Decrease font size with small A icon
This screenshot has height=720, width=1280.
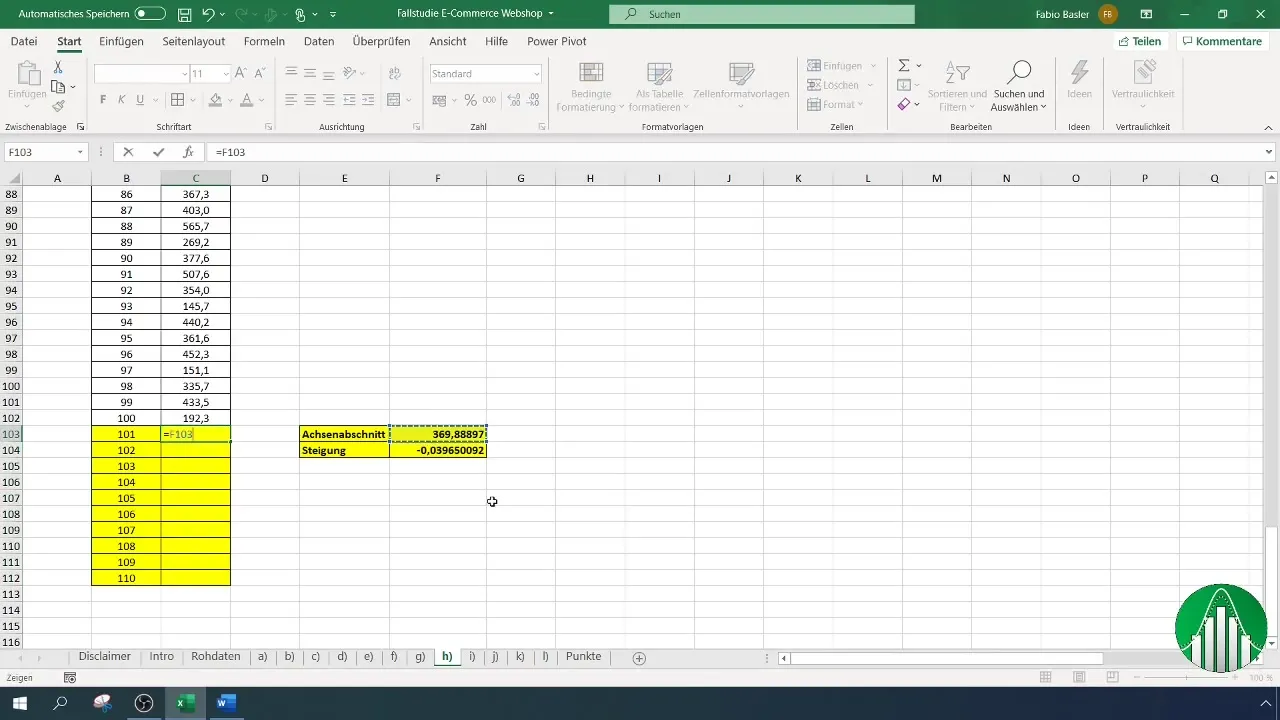260,74
